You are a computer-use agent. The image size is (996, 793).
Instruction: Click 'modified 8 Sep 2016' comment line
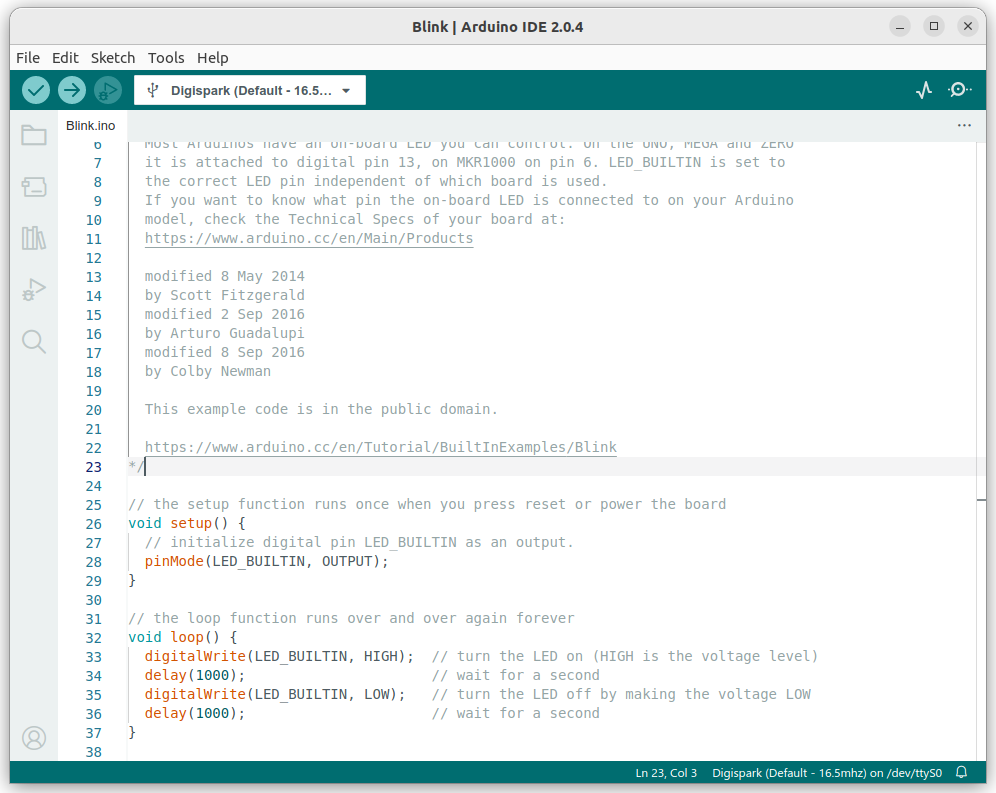click(x=225, y=353)
